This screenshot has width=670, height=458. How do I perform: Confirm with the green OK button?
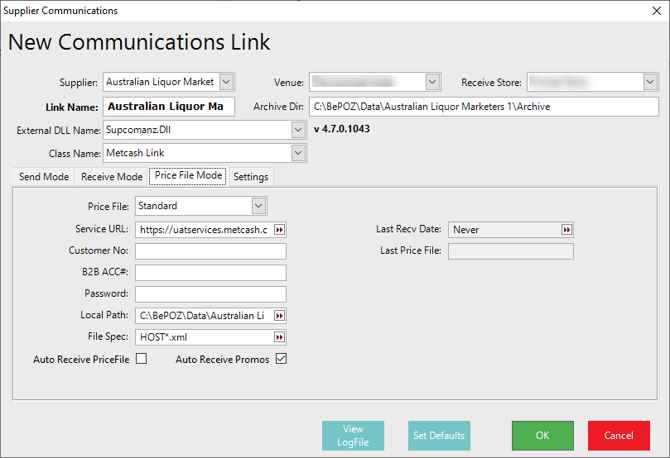coord(542,435)
